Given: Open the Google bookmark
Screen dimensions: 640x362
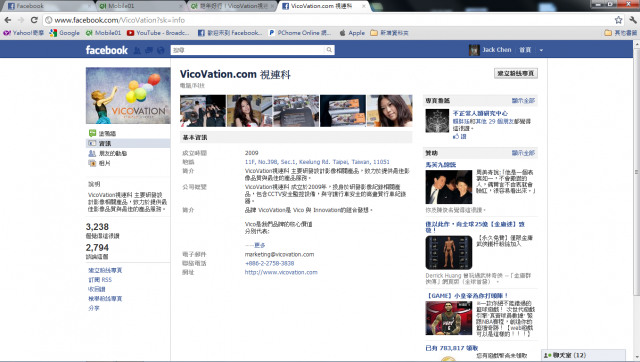Looking at the screenshot, I should pos(64,33).
